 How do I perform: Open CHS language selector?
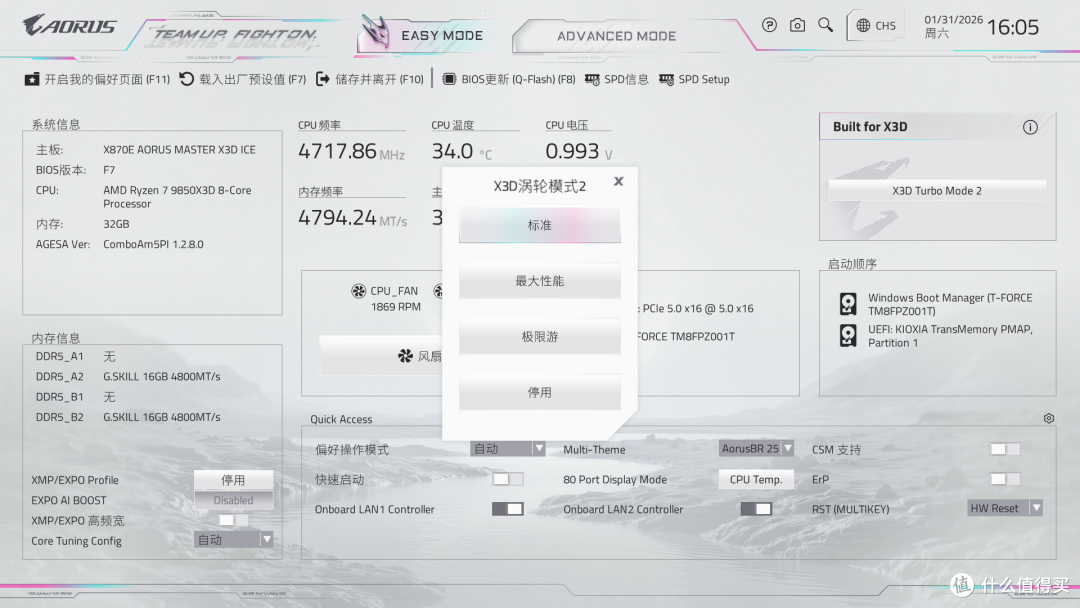point(876,25)
